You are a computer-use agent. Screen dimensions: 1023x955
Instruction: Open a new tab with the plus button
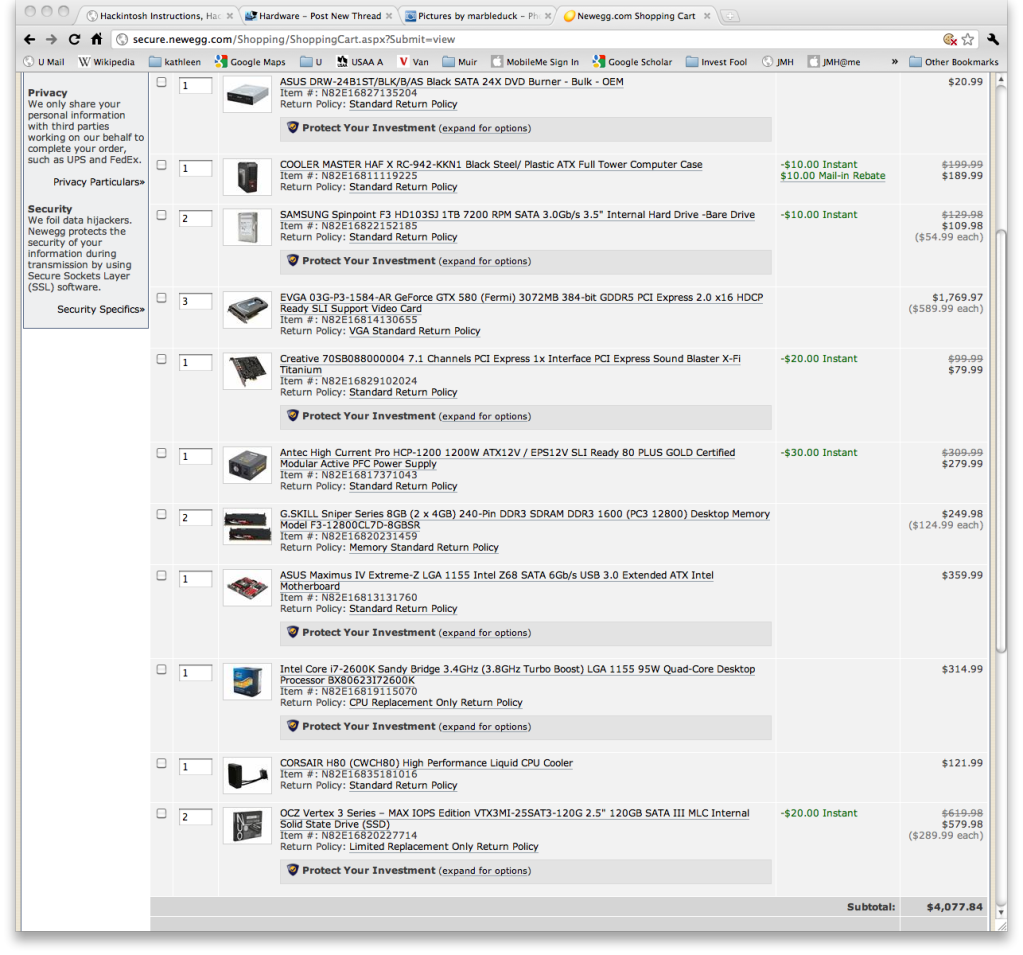[x=730, y=16]
